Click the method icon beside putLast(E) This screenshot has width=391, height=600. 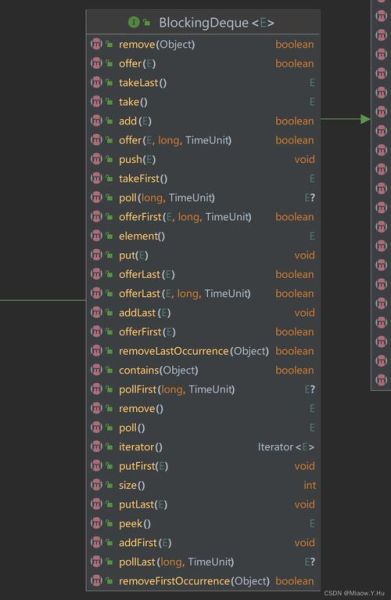pos(96,504)
